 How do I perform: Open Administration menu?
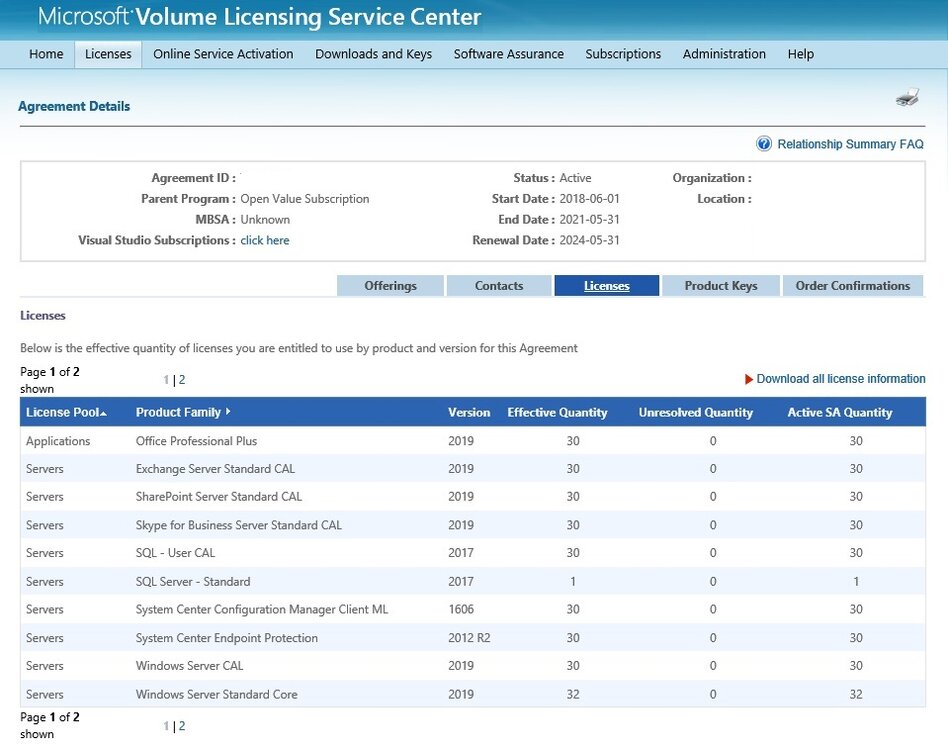724,54
